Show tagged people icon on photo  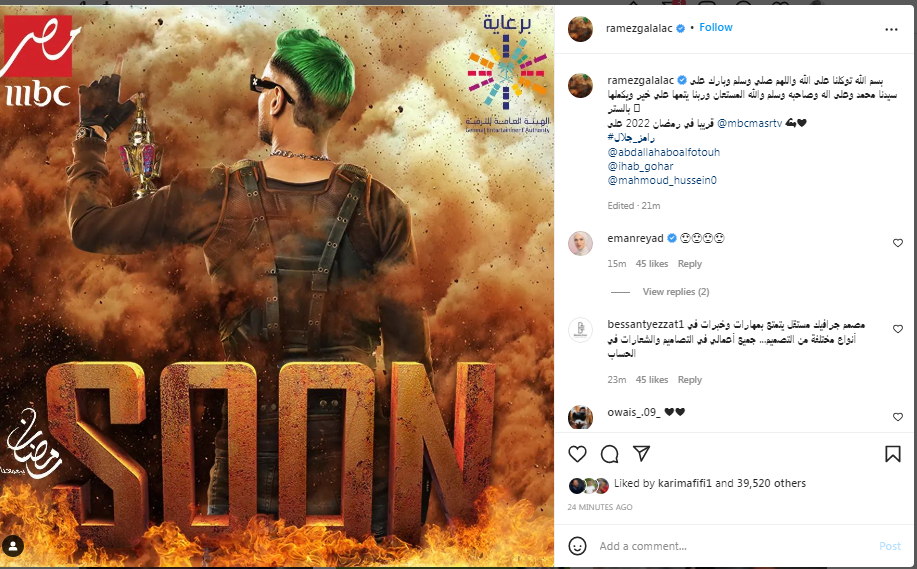(13, 546)
